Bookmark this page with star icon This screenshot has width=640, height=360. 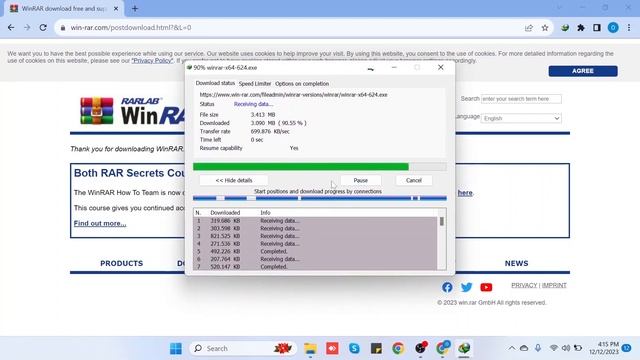coord(545,28)
